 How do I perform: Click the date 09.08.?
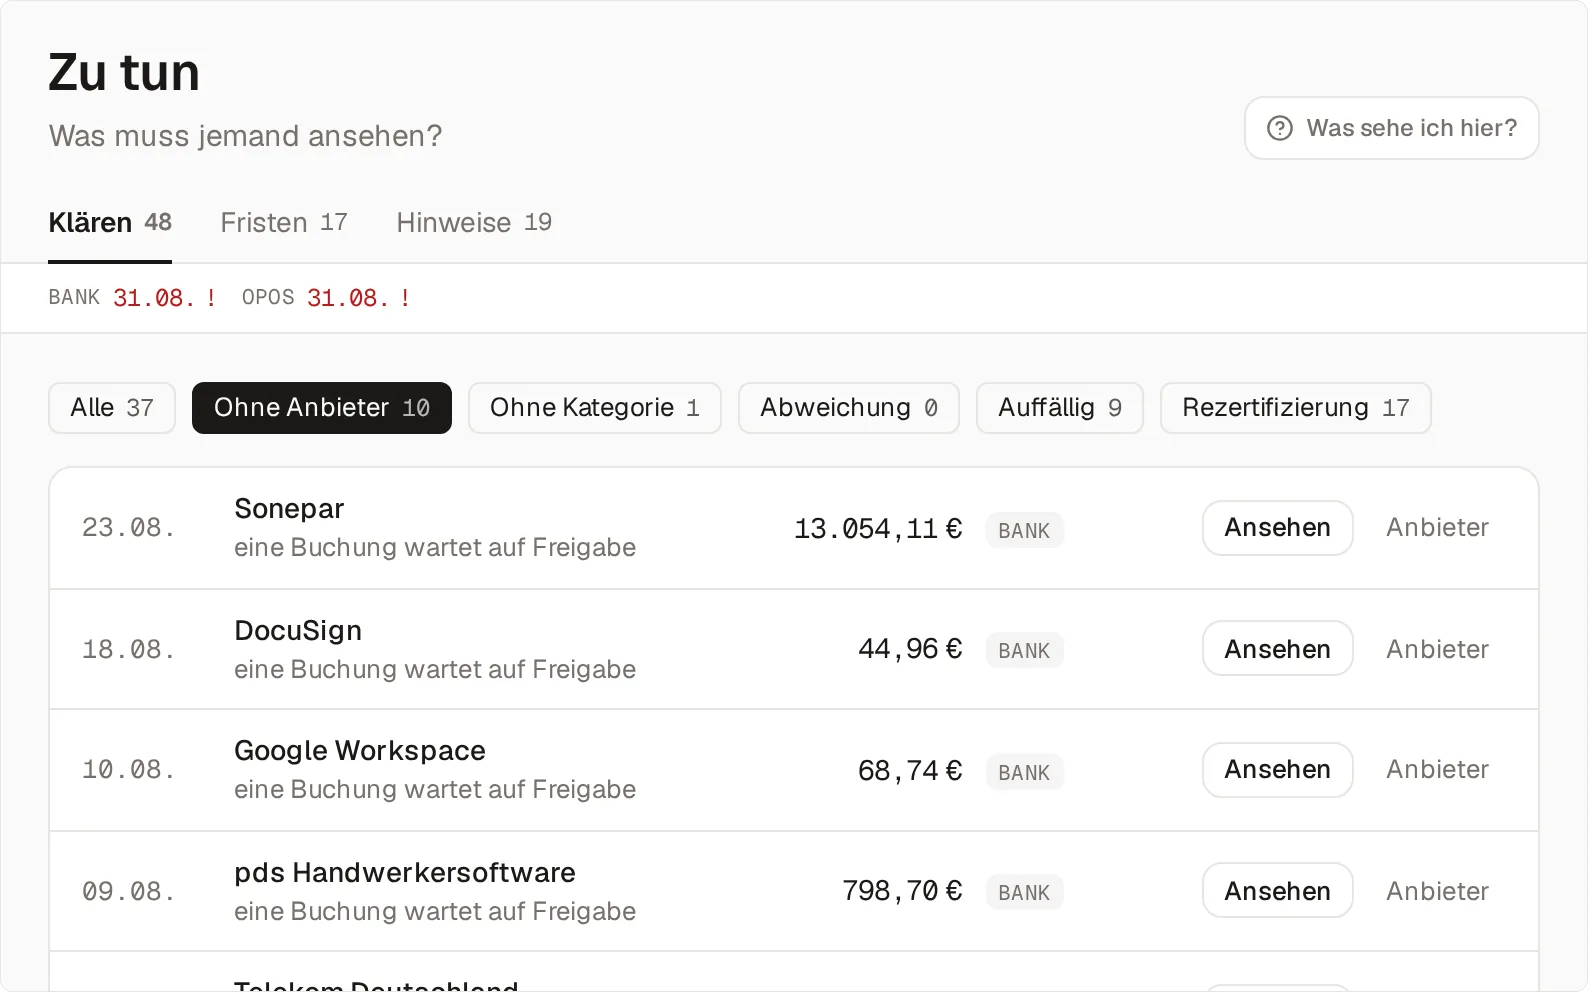coord(129,892)
